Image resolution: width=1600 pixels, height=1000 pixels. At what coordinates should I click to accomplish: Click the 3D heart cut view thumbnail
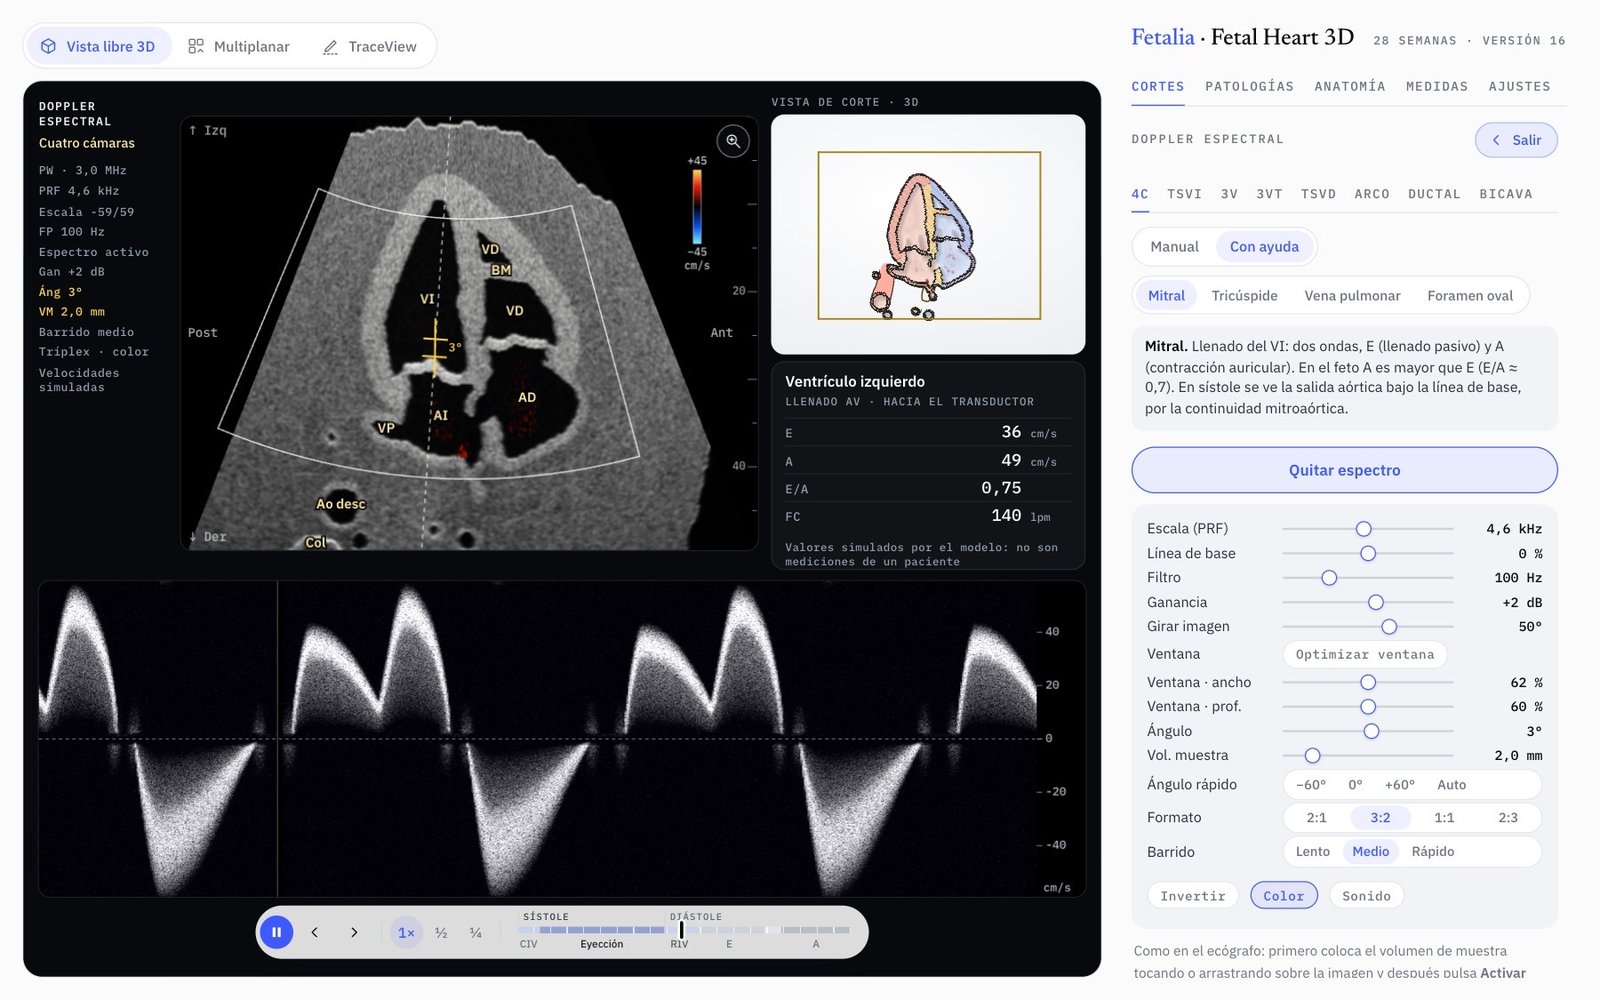[x=928, y=235]
